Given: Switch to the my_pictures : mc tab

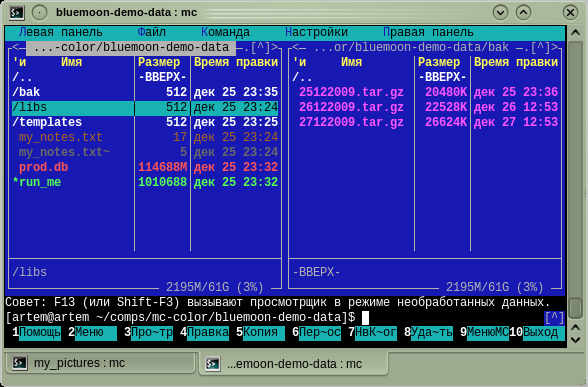Looking at the screenshot, I should pos(100,363).
